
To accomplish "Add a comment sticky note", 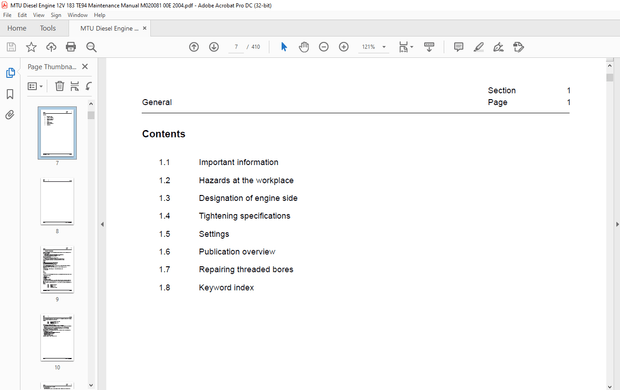I will [459, 47].
